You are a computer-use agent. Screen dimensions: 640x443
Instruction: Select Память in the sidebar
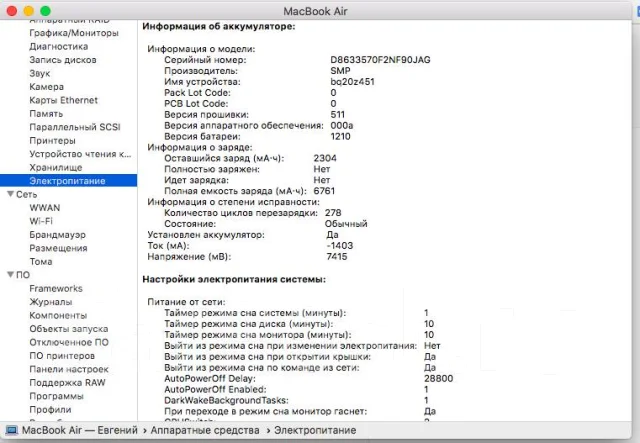point(46,114)
